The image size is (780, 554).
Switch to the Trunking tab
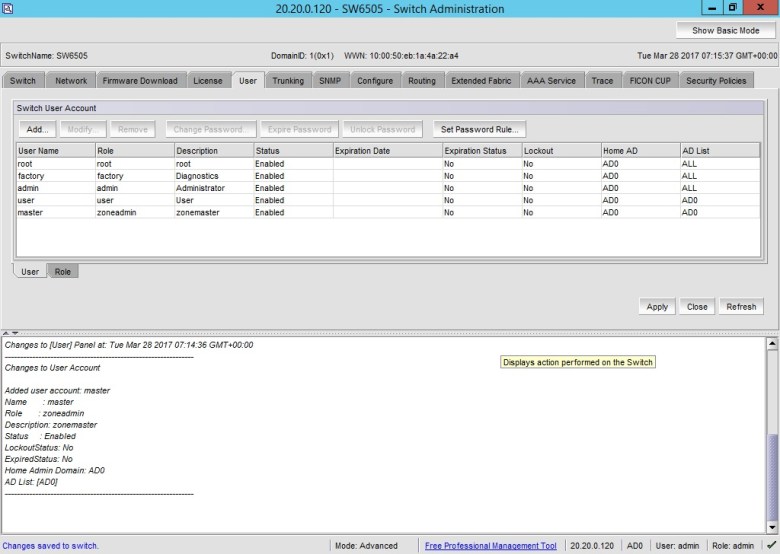[x=288, y=81]
